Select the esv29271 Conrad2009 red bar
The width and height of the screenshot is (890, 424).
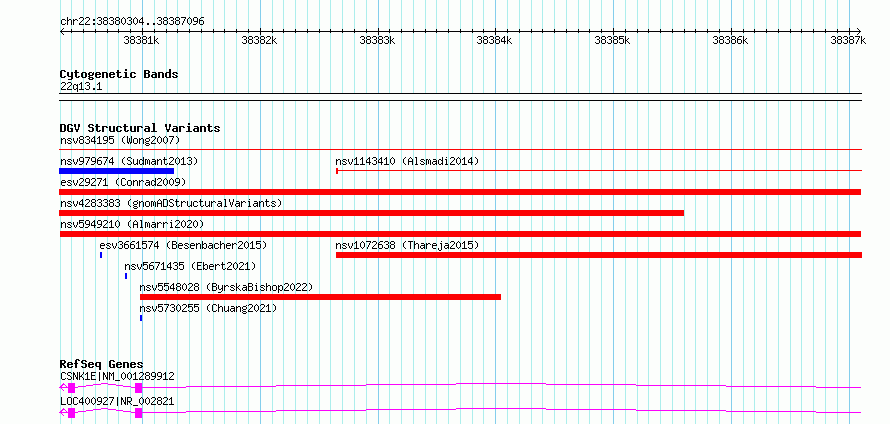click(x=460, y=192)
